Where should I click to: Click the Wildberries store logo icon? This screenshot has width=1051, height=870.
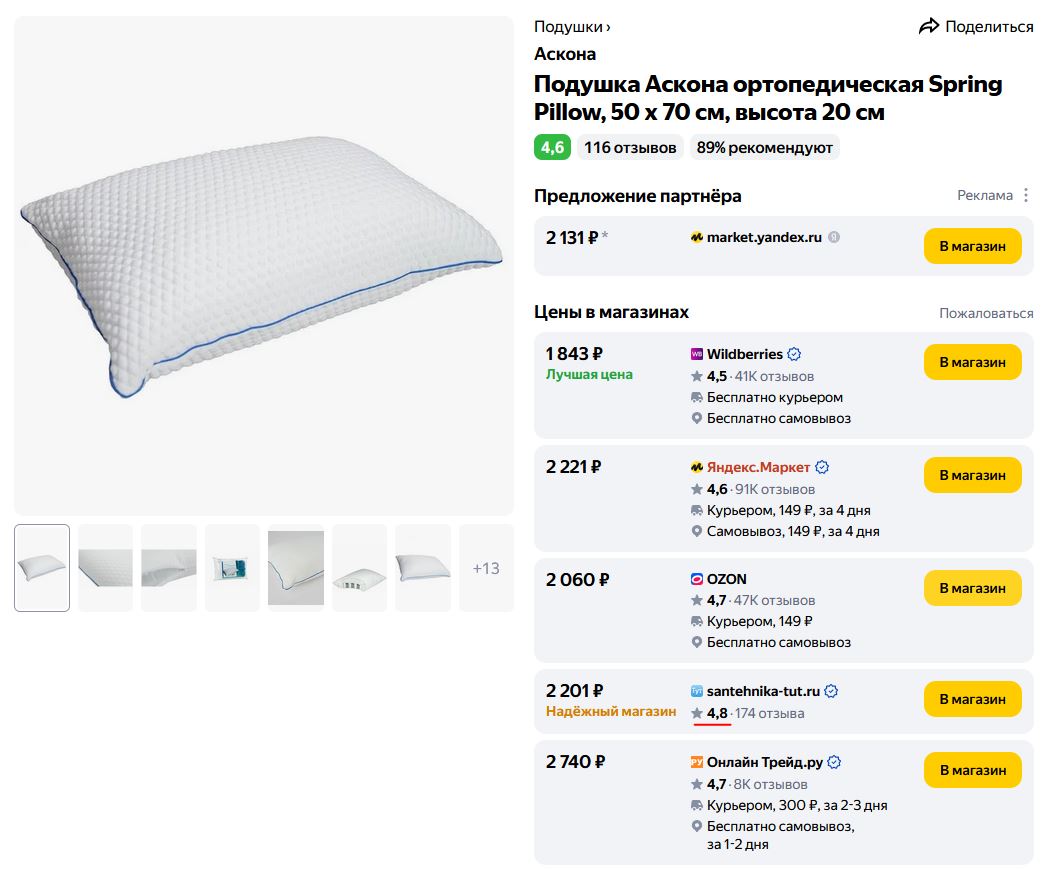(697, 354)
